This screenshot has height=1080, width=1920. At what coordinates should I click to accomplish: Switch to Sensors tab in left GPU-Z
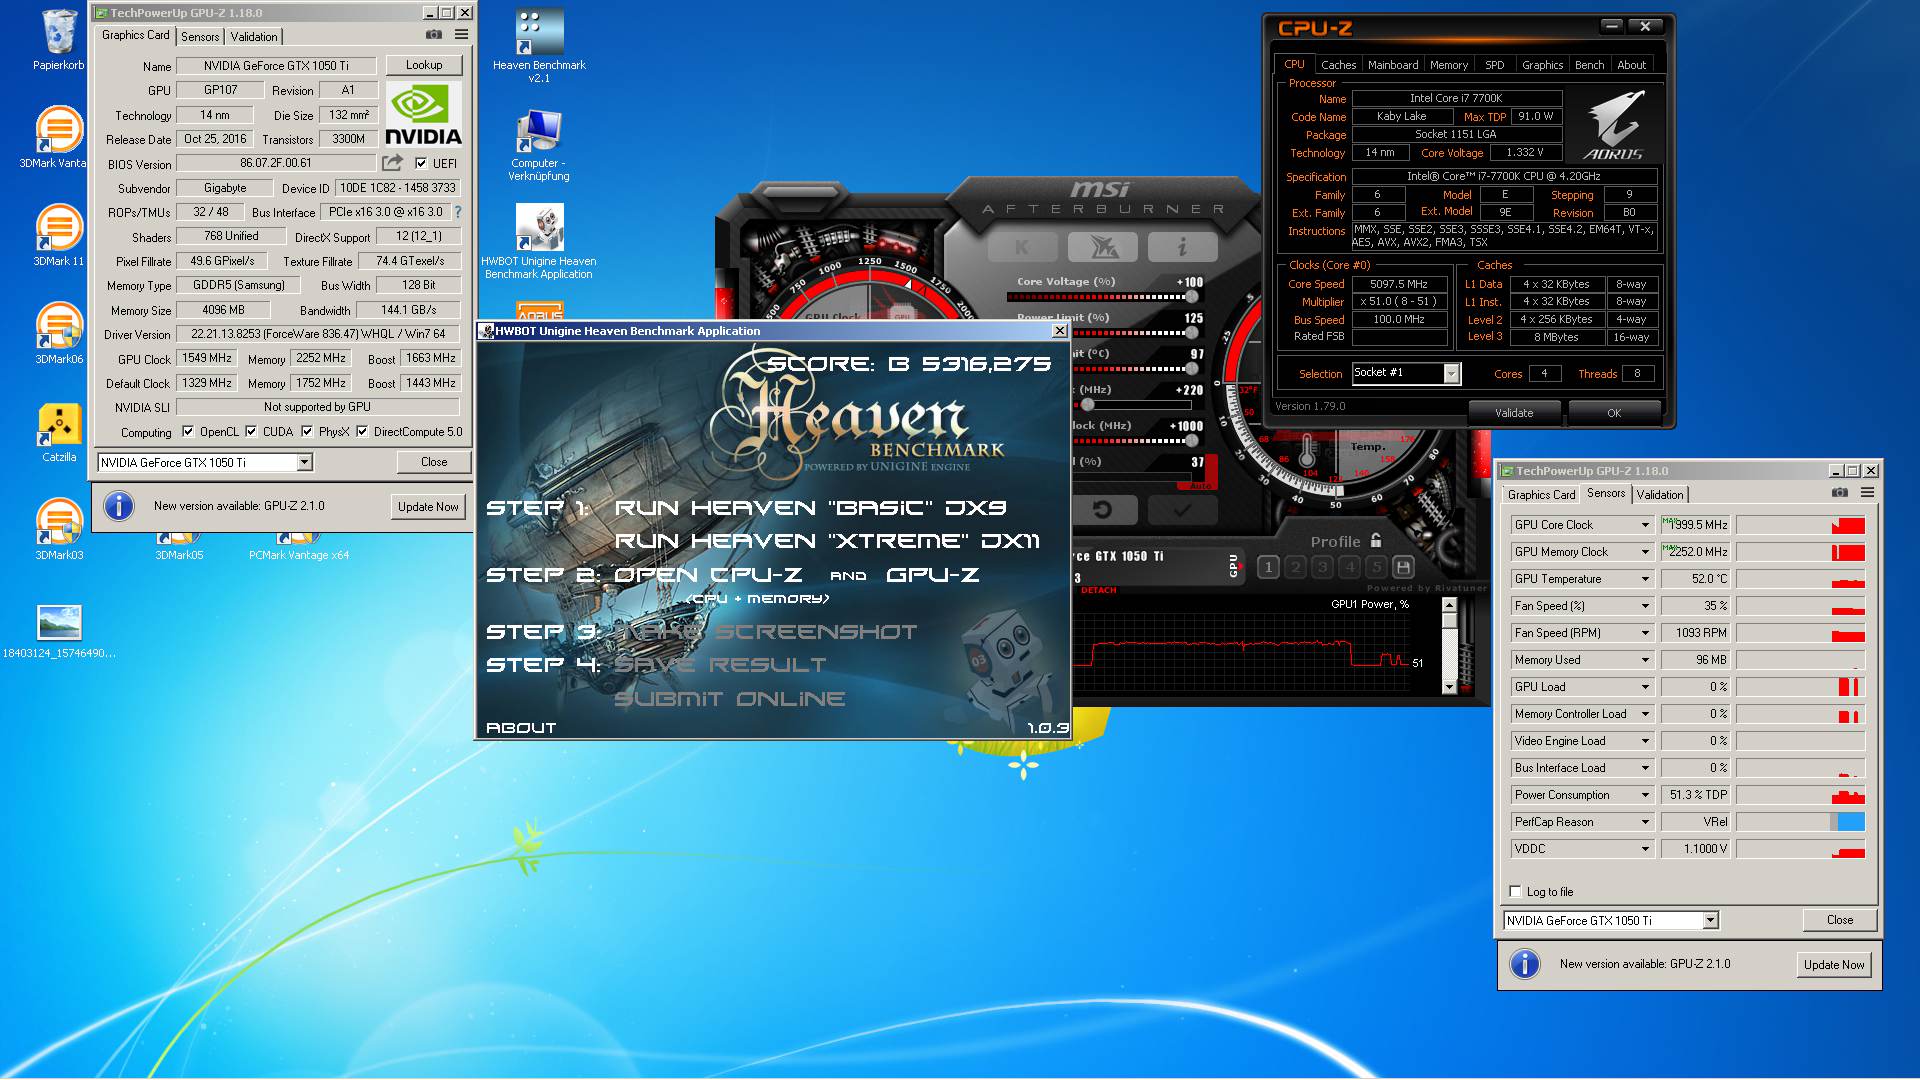coord(200,36)
